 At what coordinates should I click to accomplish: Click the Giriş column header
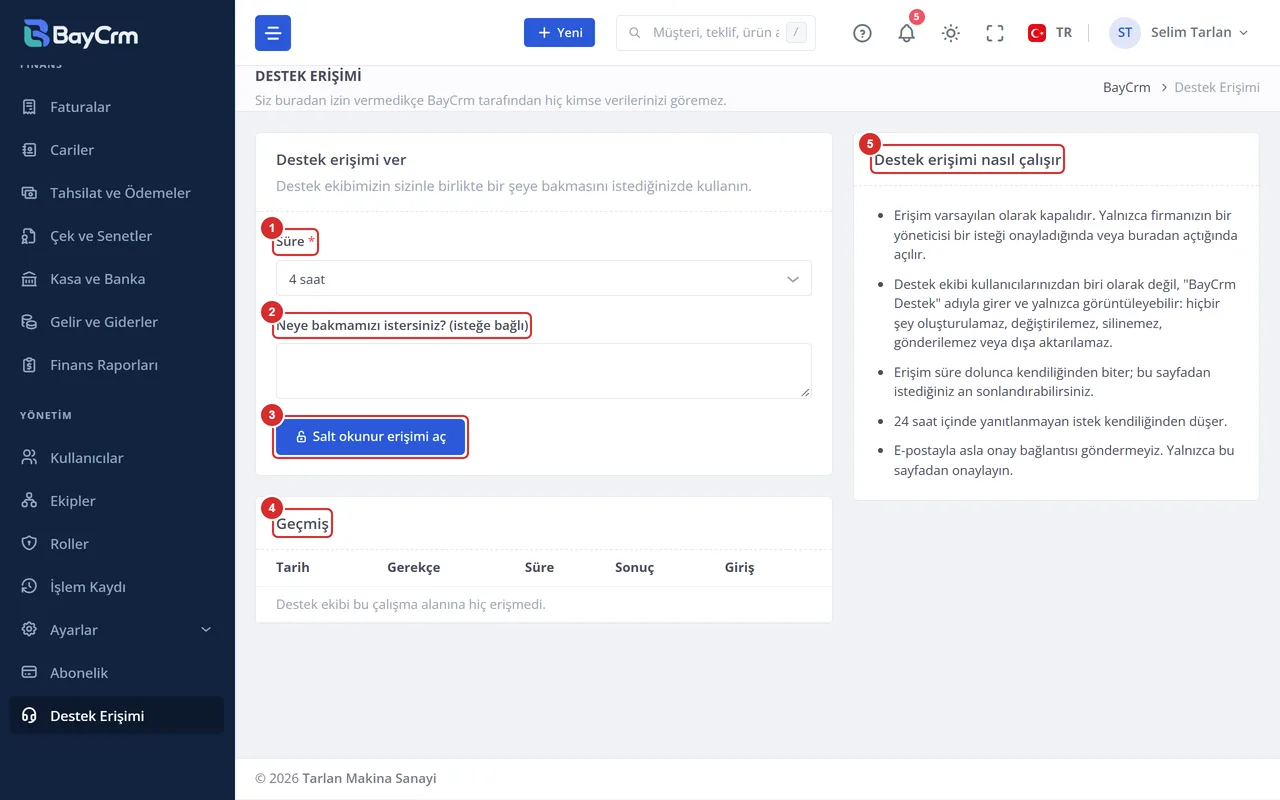(740, 567)
